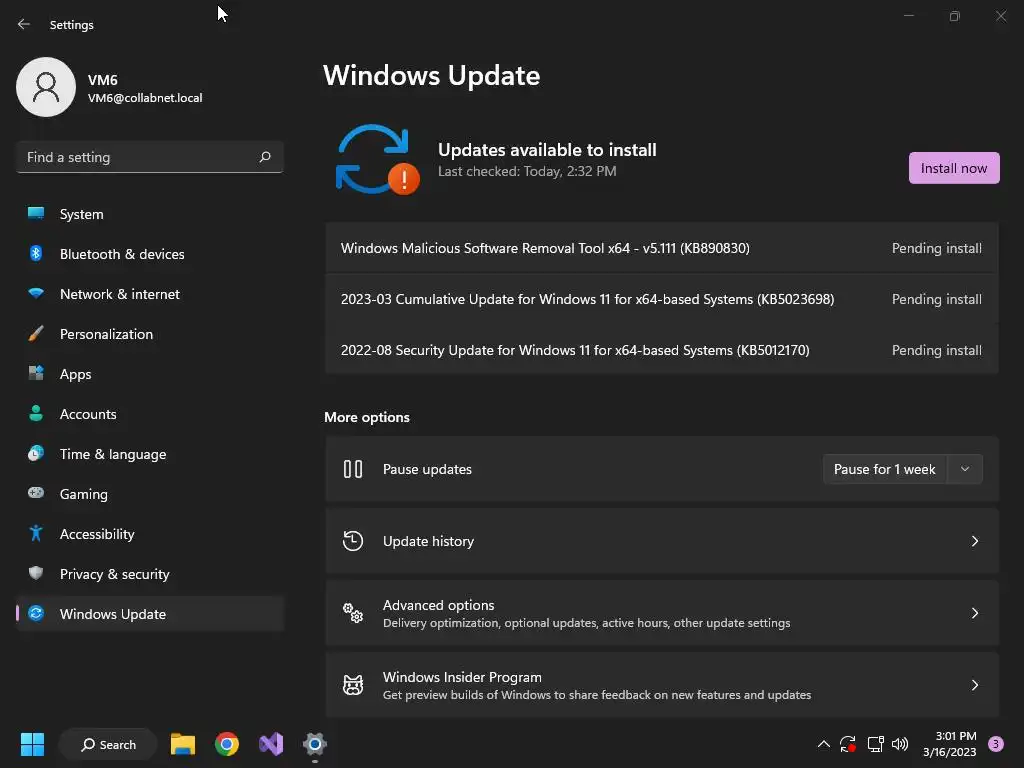Click the Bluetooth icon in the sidebar
Screen dimensions: 1024x768
[x=36, y=253]
